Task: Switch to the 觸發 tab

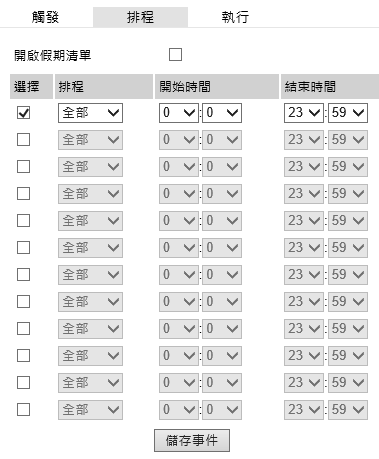Action: click(x=46, y=17)
